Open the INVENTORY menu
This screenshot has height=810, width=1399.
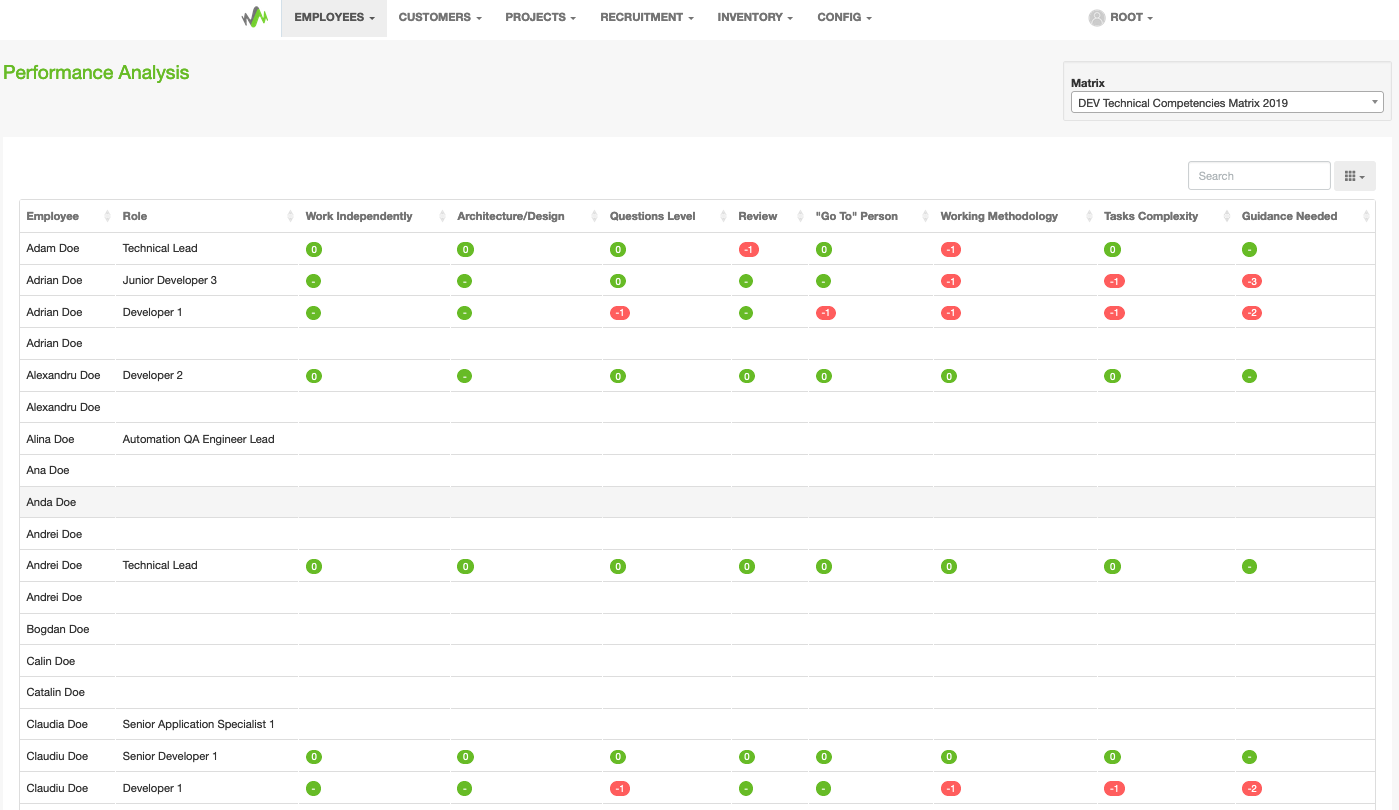point(755,18)
